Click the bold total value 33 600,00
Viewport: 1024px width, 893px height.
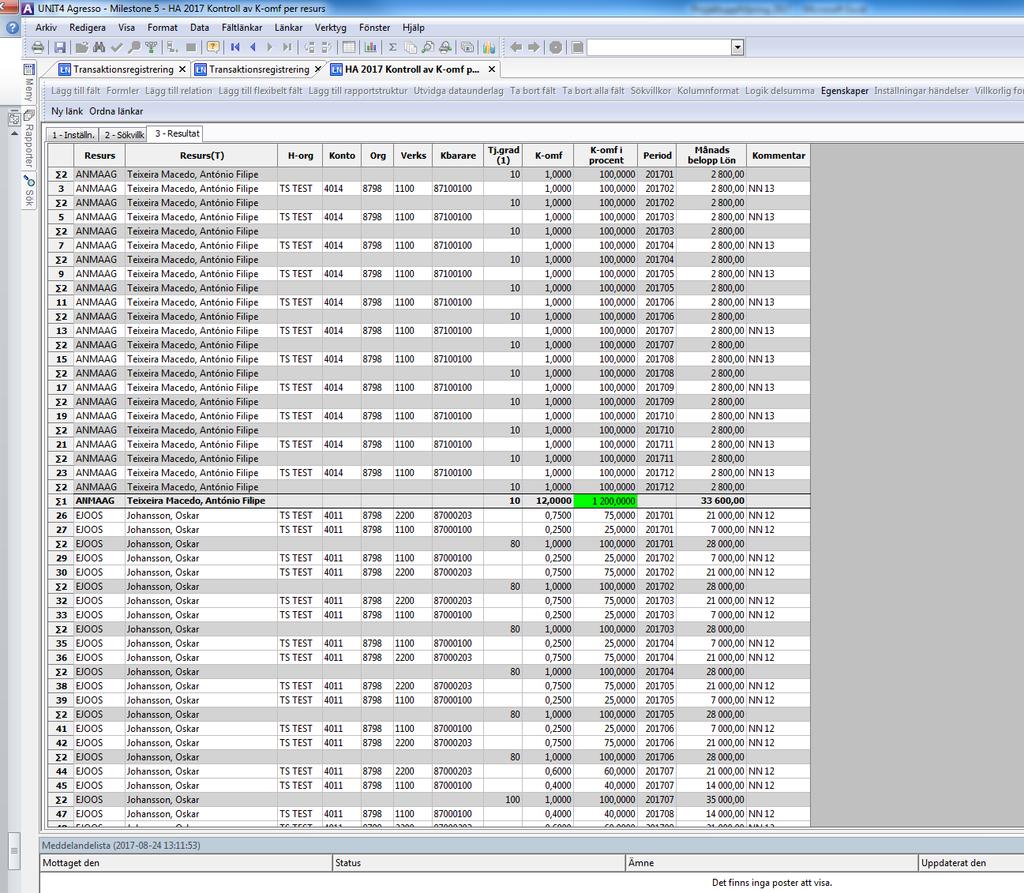[722, 501]
